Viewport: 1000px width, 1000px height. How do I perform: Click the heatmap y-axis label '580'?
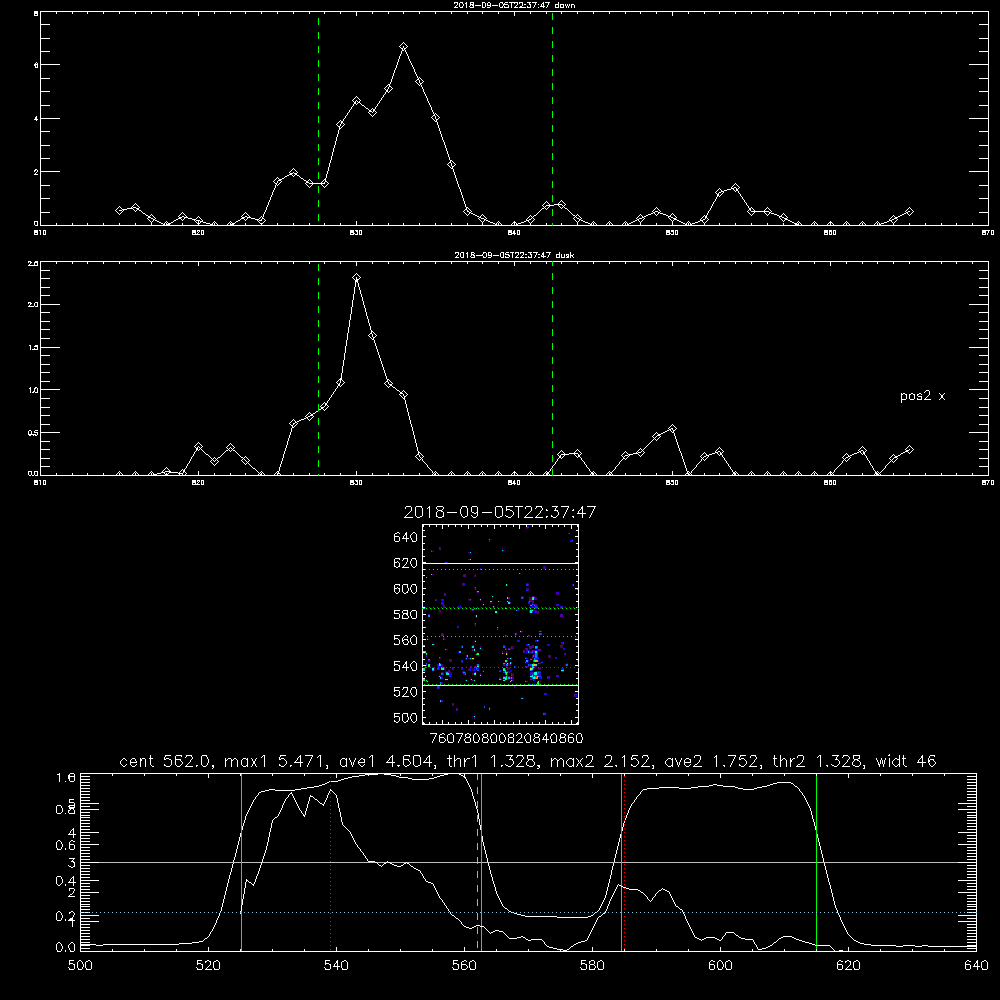406,615
